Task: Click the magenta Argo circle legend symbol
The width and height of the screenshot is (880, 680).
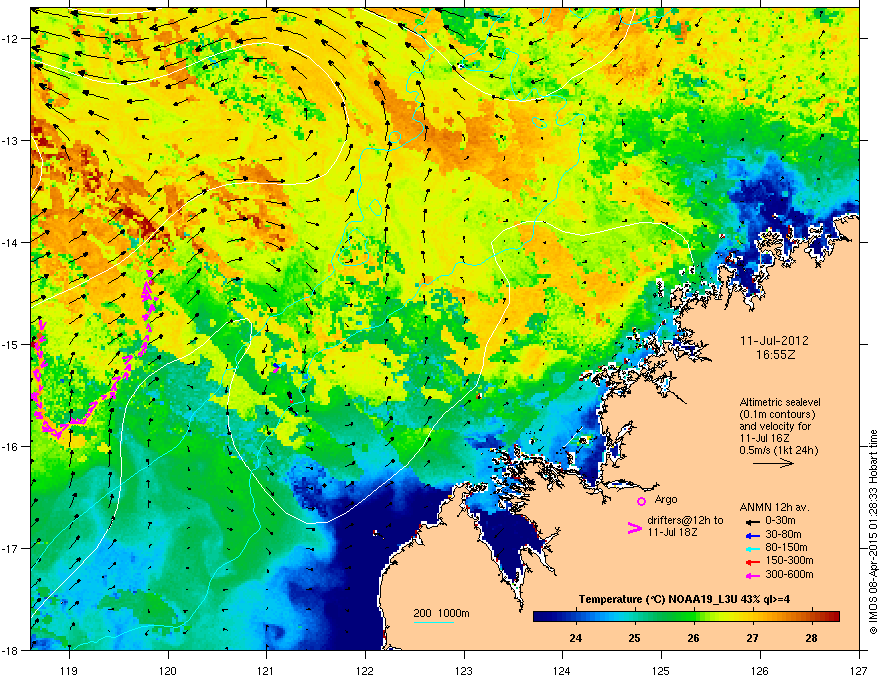Action: 641,501
